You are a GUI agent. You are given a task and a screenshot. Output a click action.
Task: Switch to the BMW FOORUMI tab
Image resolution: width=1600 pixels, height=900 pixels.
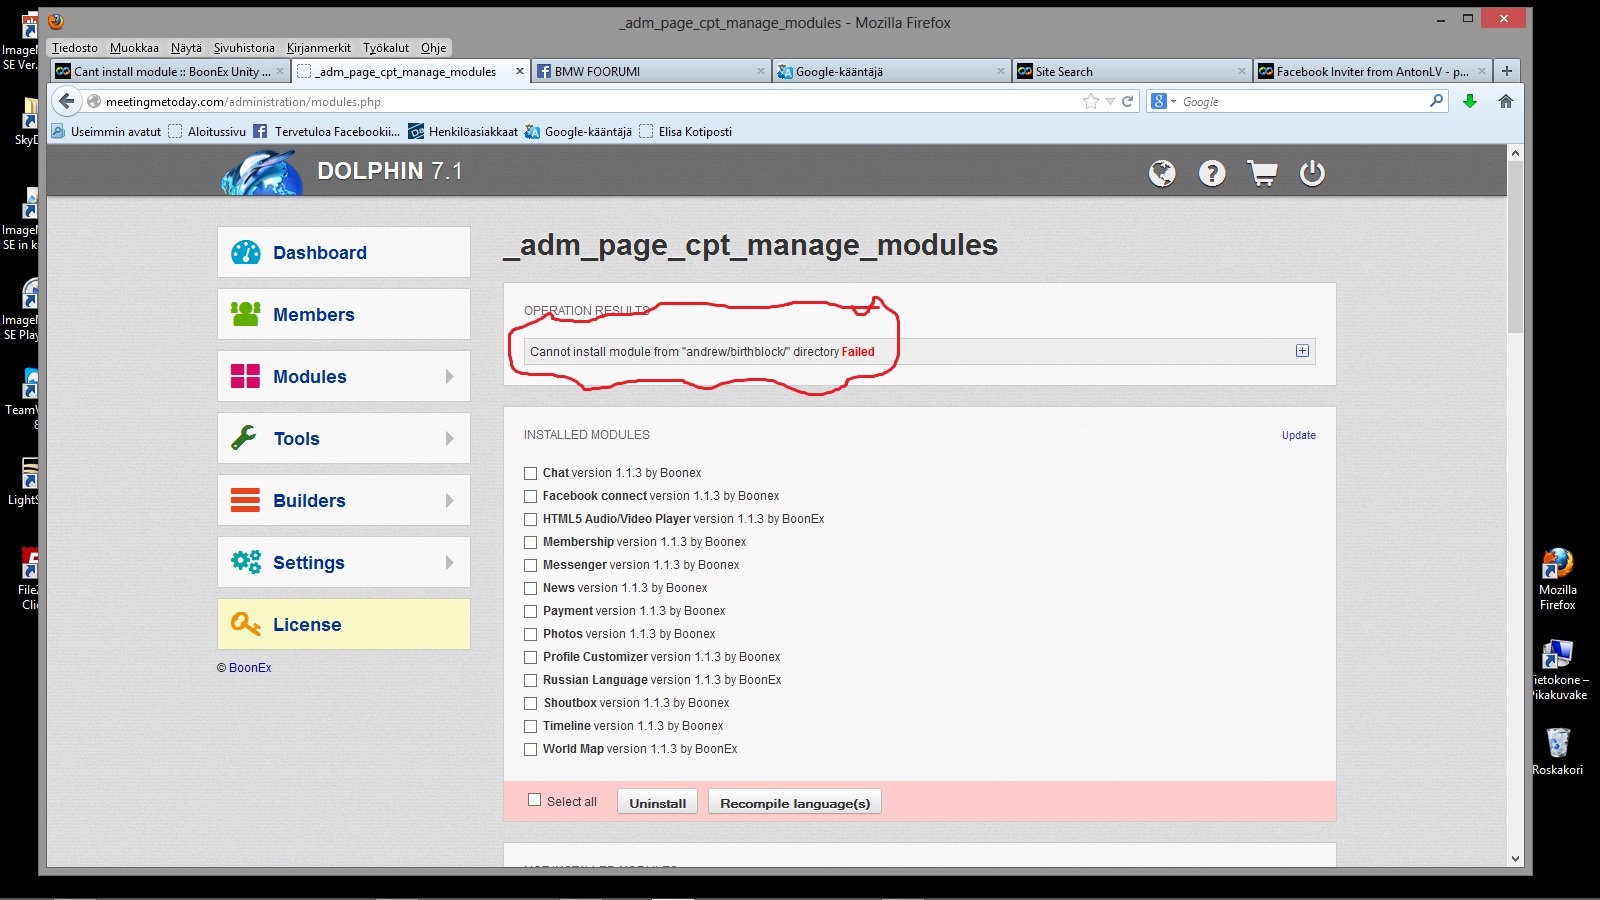(x=650, y=71)
